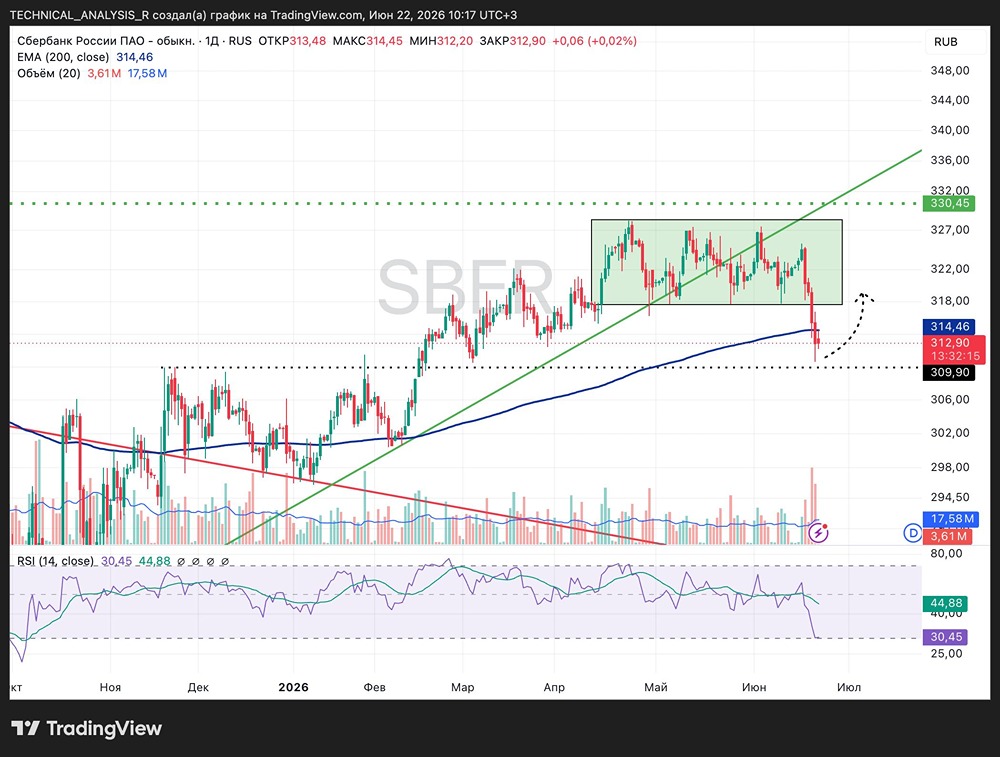Image resolution: width=1000 pixels, height=757 pixels.
Task: Click the Дек label on time axis
Action: click(x=198, y=687)
